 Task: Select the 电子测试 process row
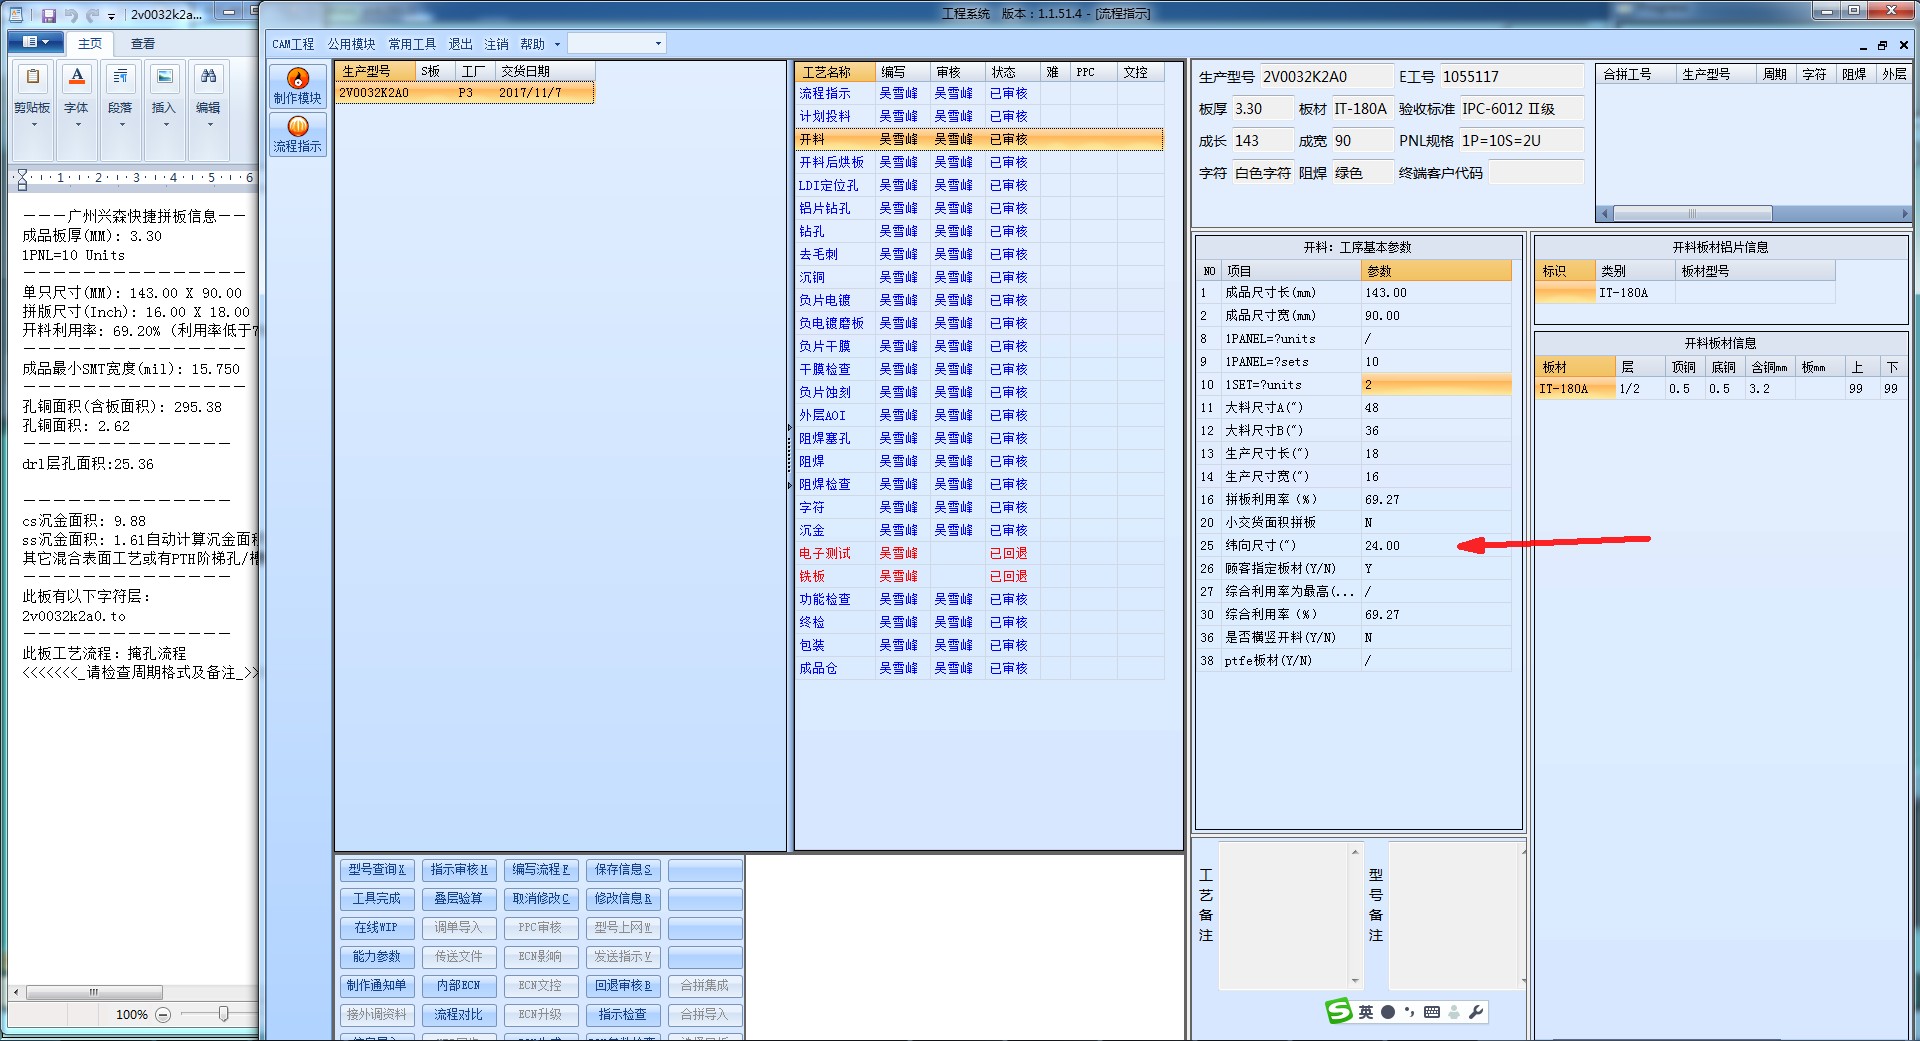(x=979, y=554)
